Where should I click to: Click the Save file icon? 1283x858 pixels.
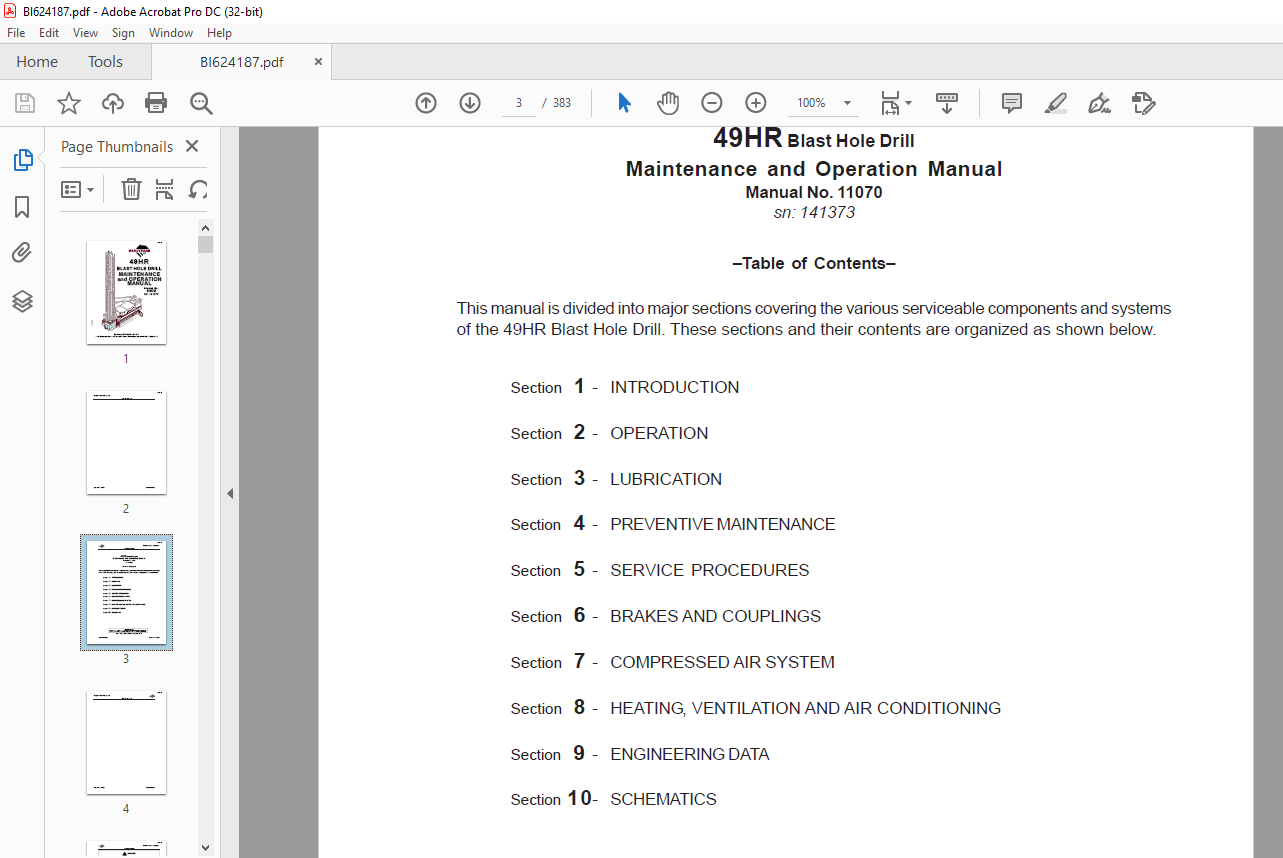(25, 103)
